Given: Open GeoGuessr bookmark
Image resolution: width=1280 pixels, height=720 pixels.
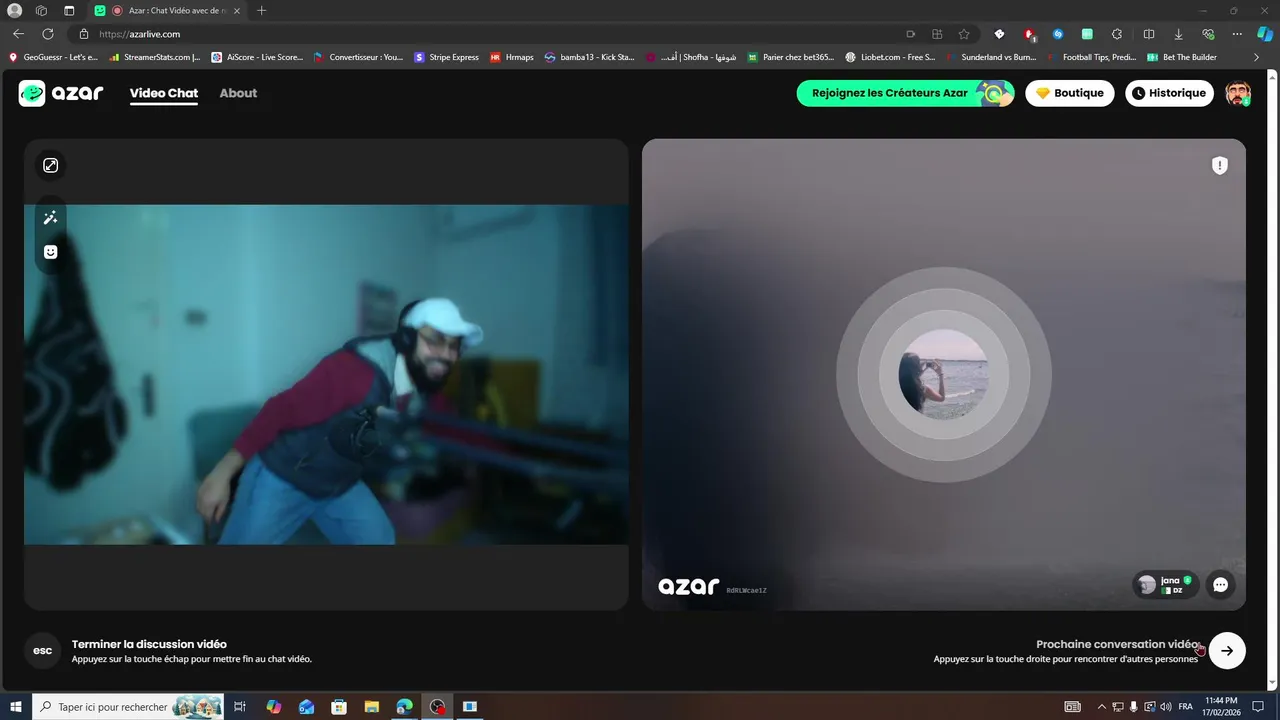Looking at the screenshot, I should coord(53,57).
